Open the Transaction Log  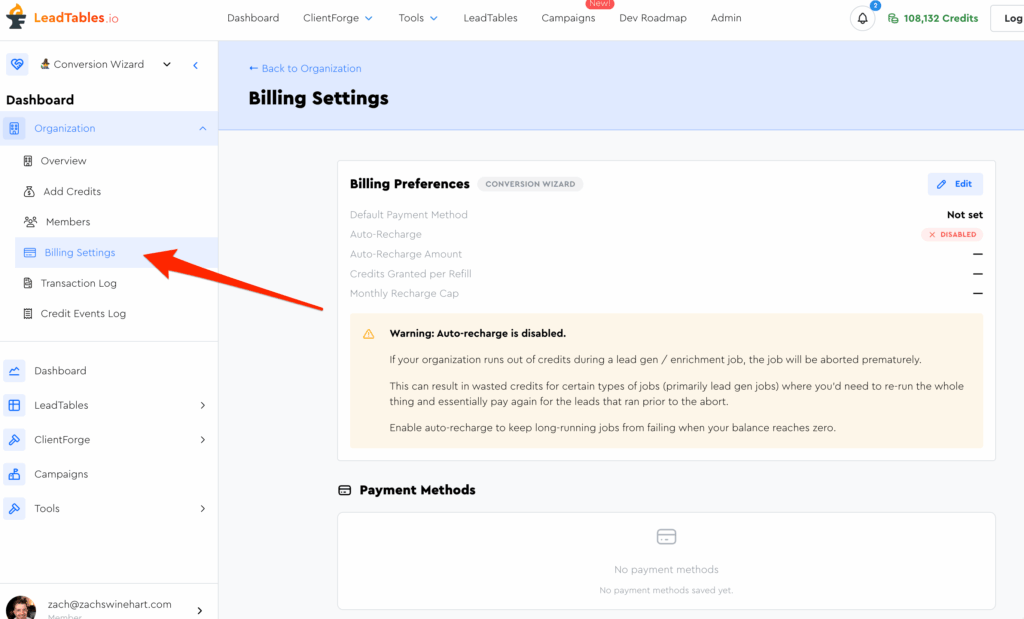pos(78,283)
